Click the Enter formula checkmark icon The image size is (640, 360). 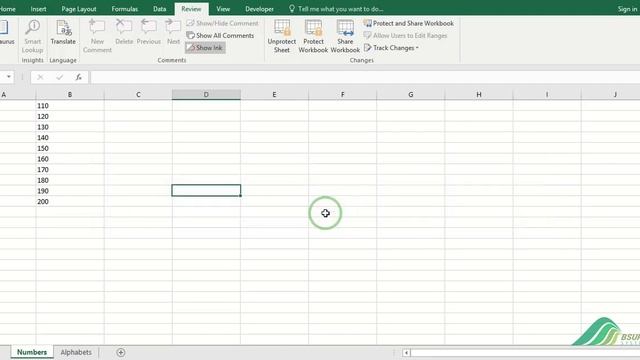coord(60,77)
